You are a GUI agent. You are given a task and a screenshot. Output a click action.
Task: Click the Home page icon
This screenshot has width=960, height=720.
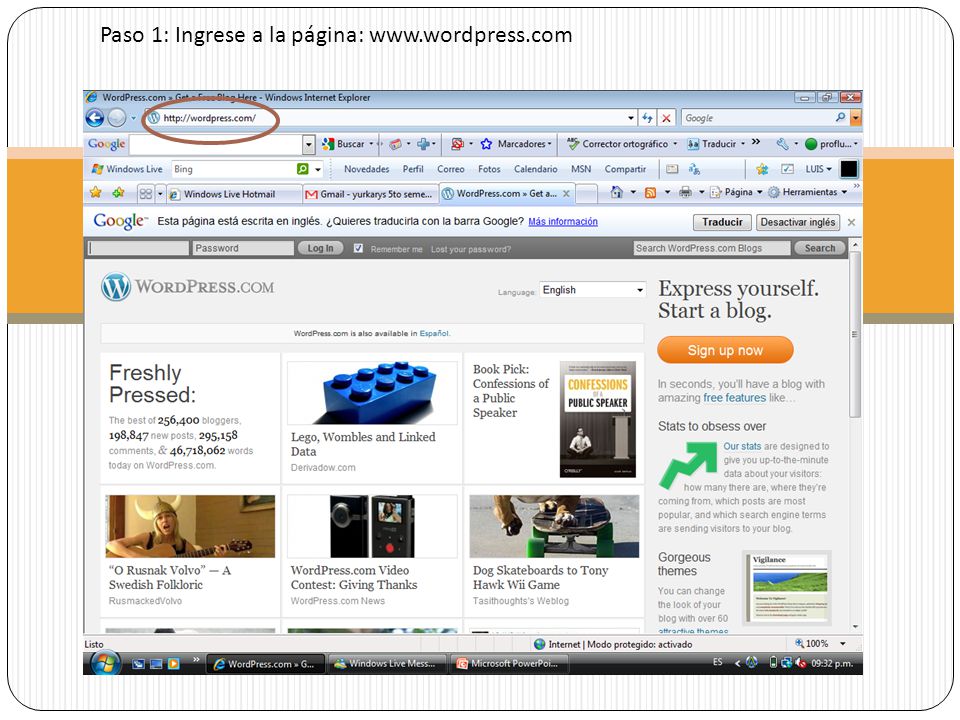(617, 192)
